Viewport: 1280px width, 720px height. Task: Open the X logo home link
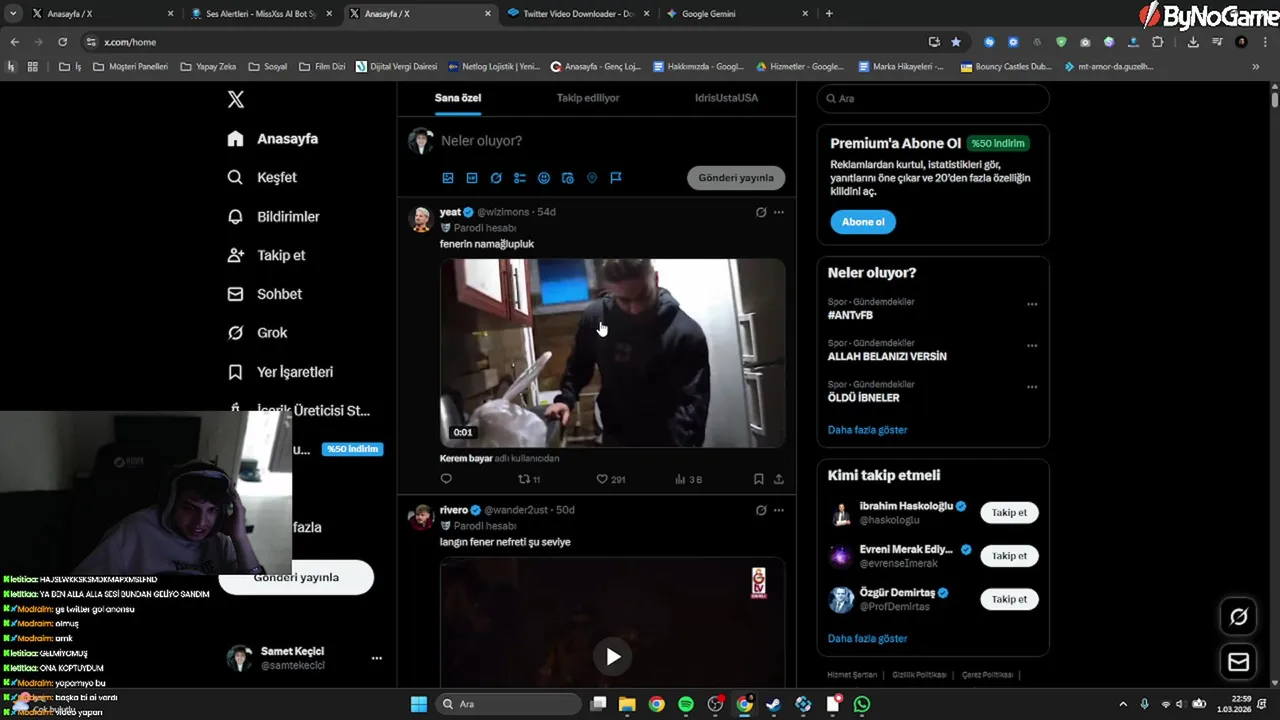click(x=235, y=99)
